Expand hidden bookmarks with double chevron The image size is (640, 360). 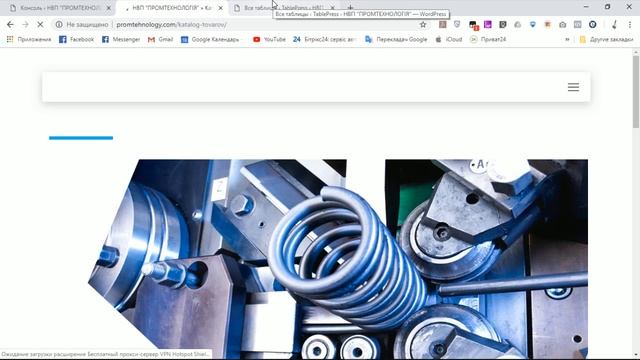click(x=567, y=39)
